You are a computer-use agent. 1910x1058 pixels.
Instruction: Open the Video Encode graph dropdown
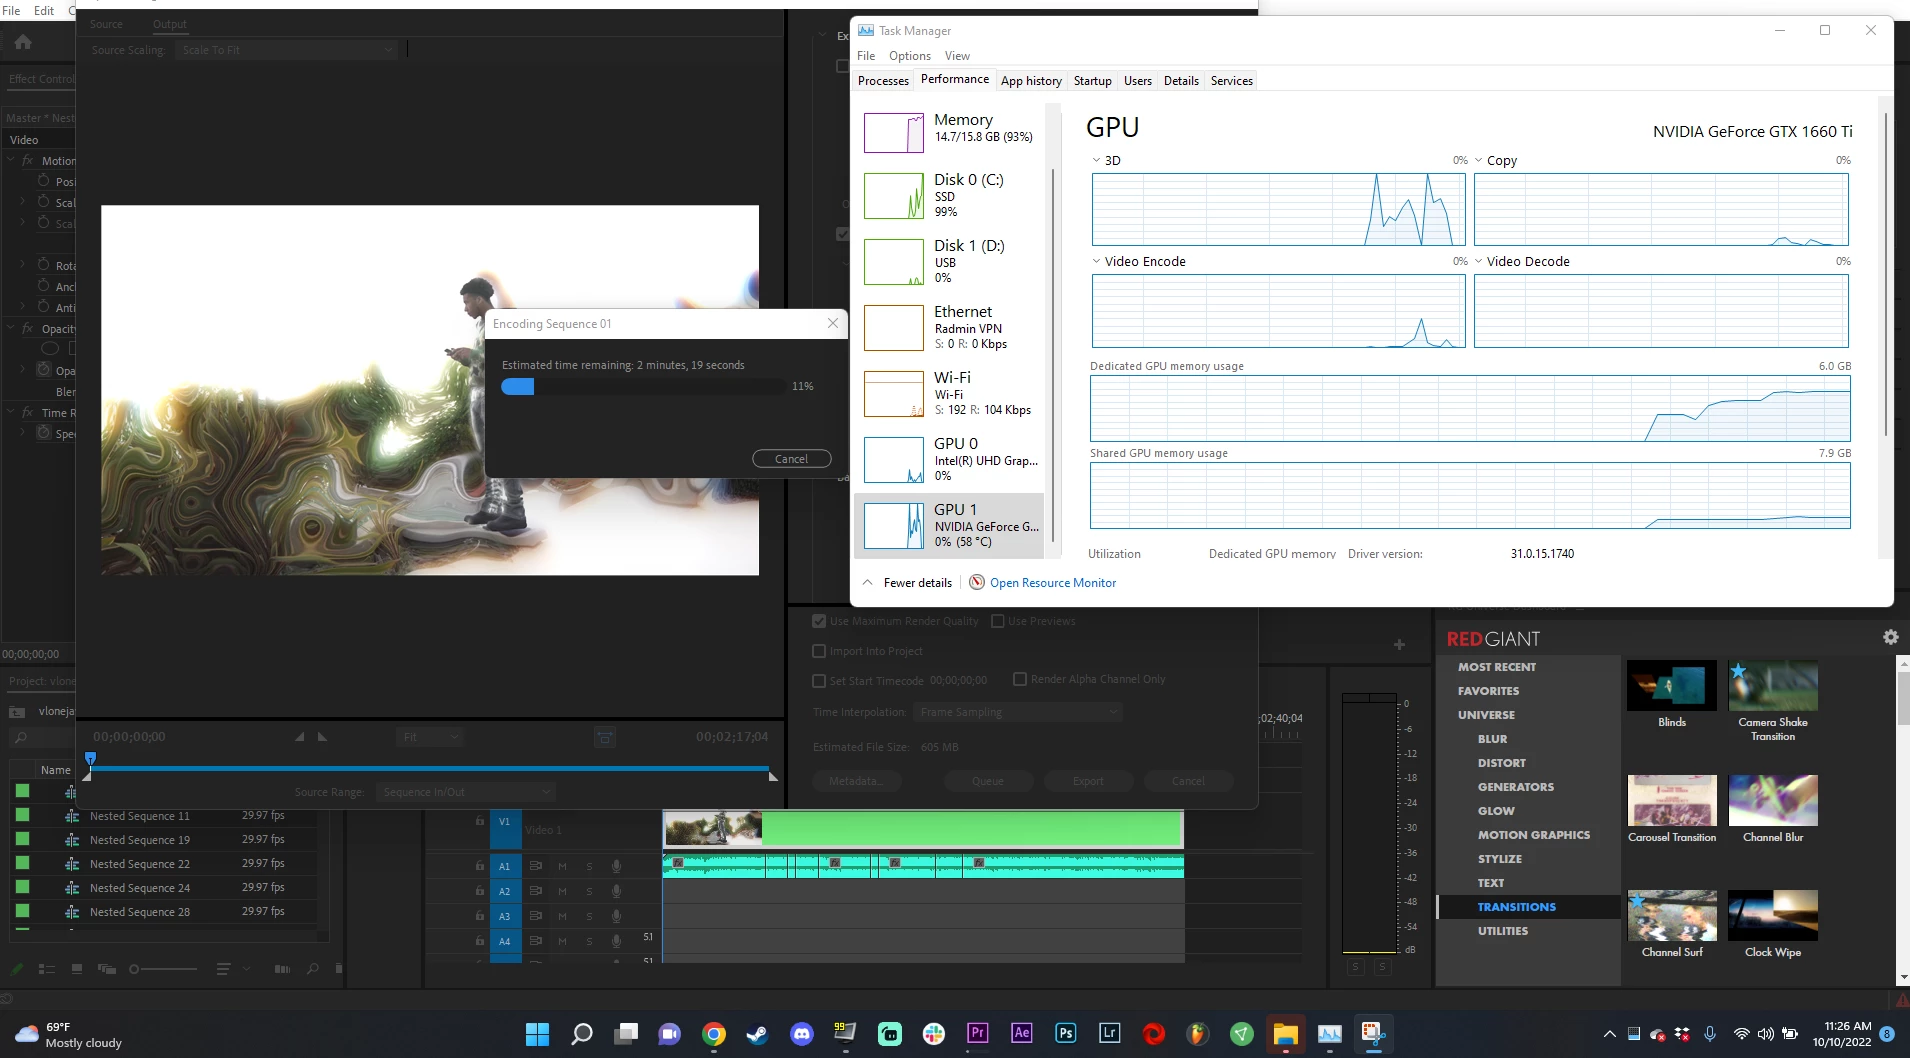point(1097,261)
